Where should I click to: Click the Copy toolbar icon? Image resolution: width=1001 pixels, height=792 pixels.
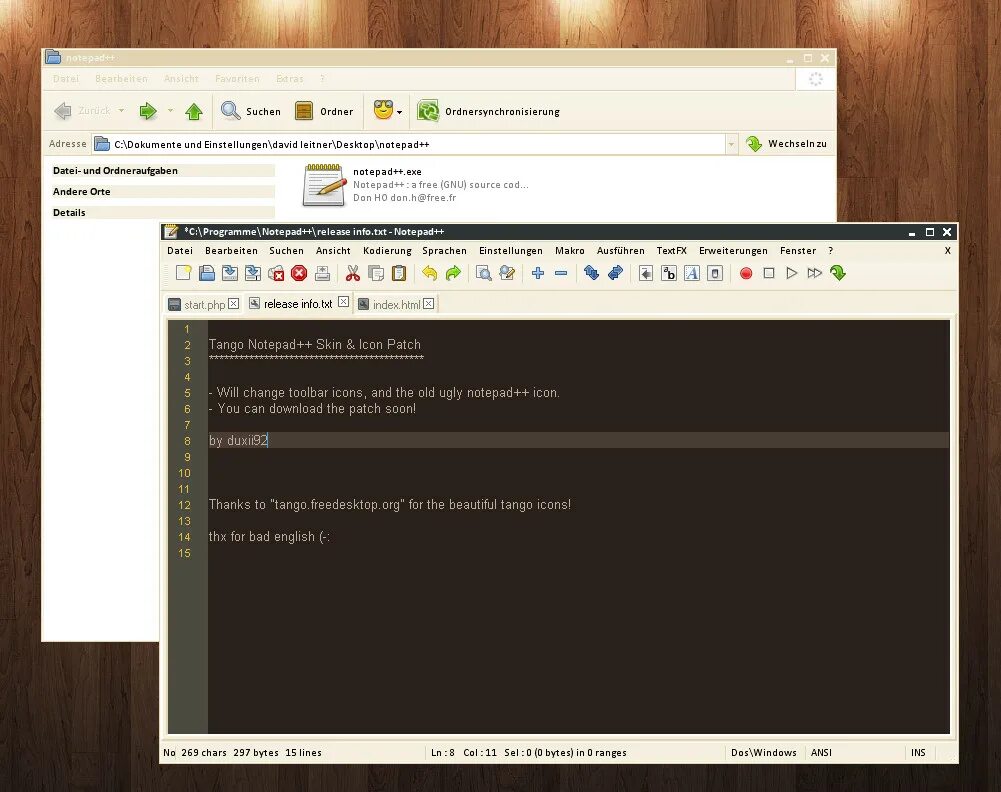pyautogui.click(x=376, y=273)
